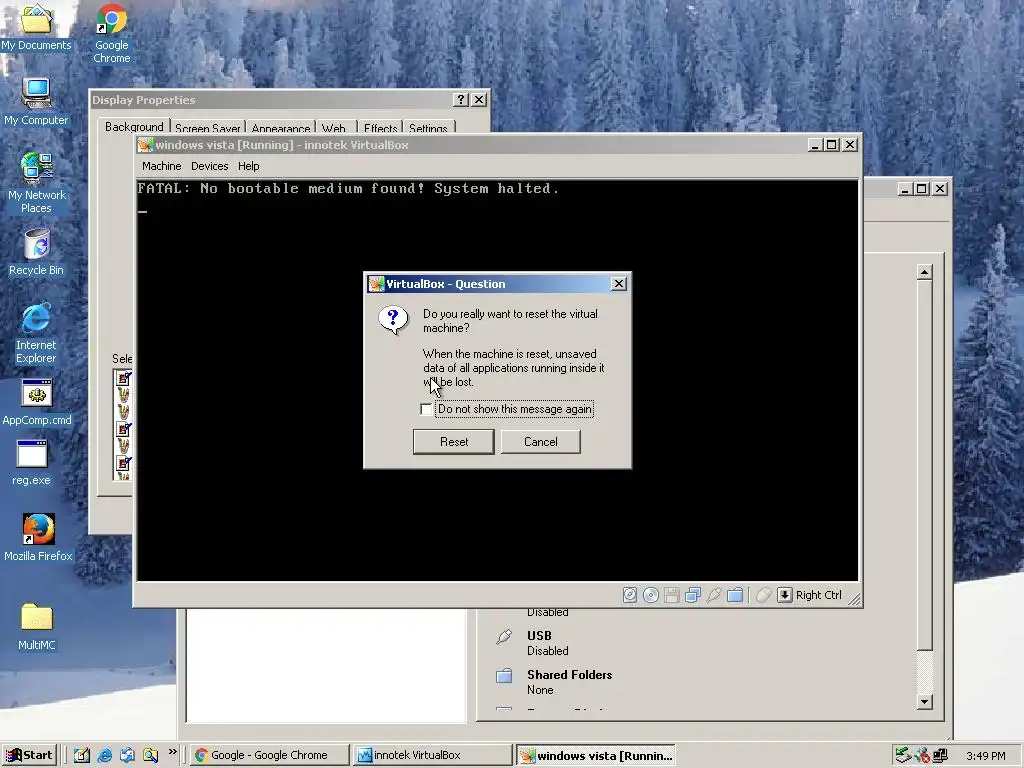The width and height of the screenshot is (1024, 768).
Task: Enable 'Do not show this message again'
Action: (x=426, y=409)
